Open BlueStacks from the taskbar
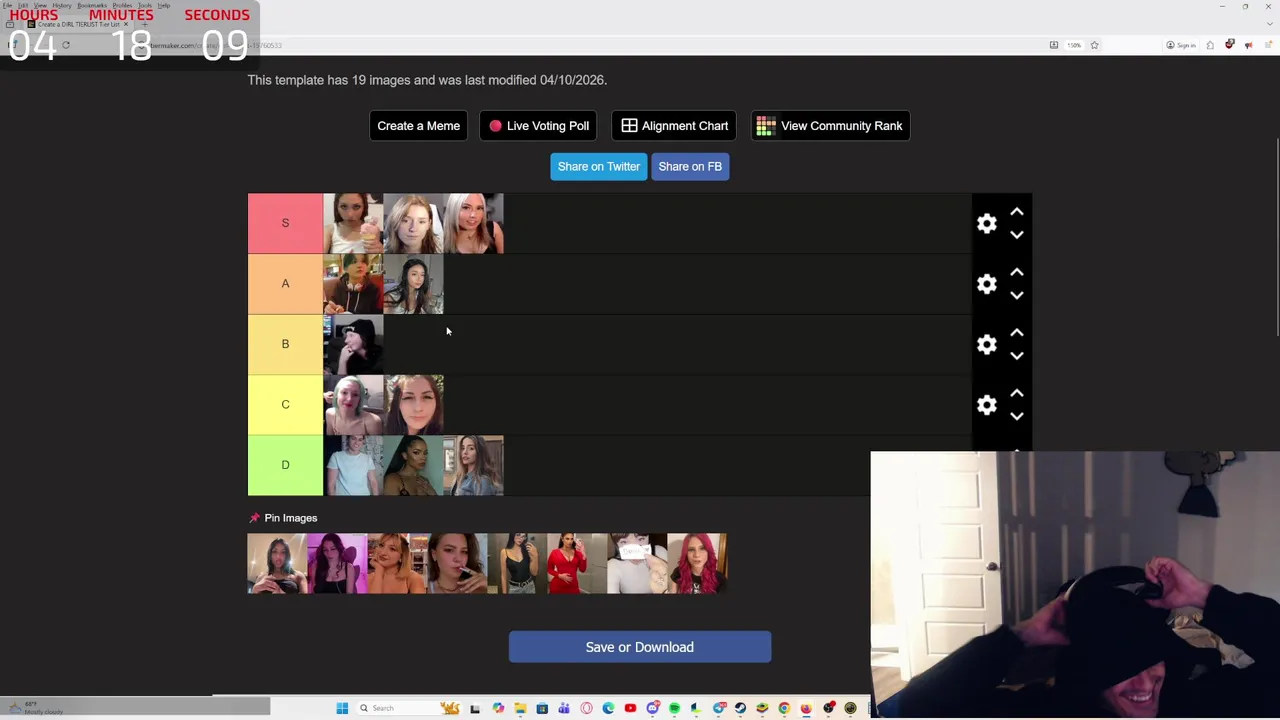Viewport: 1280px width, 720px height. pos(762,708)
